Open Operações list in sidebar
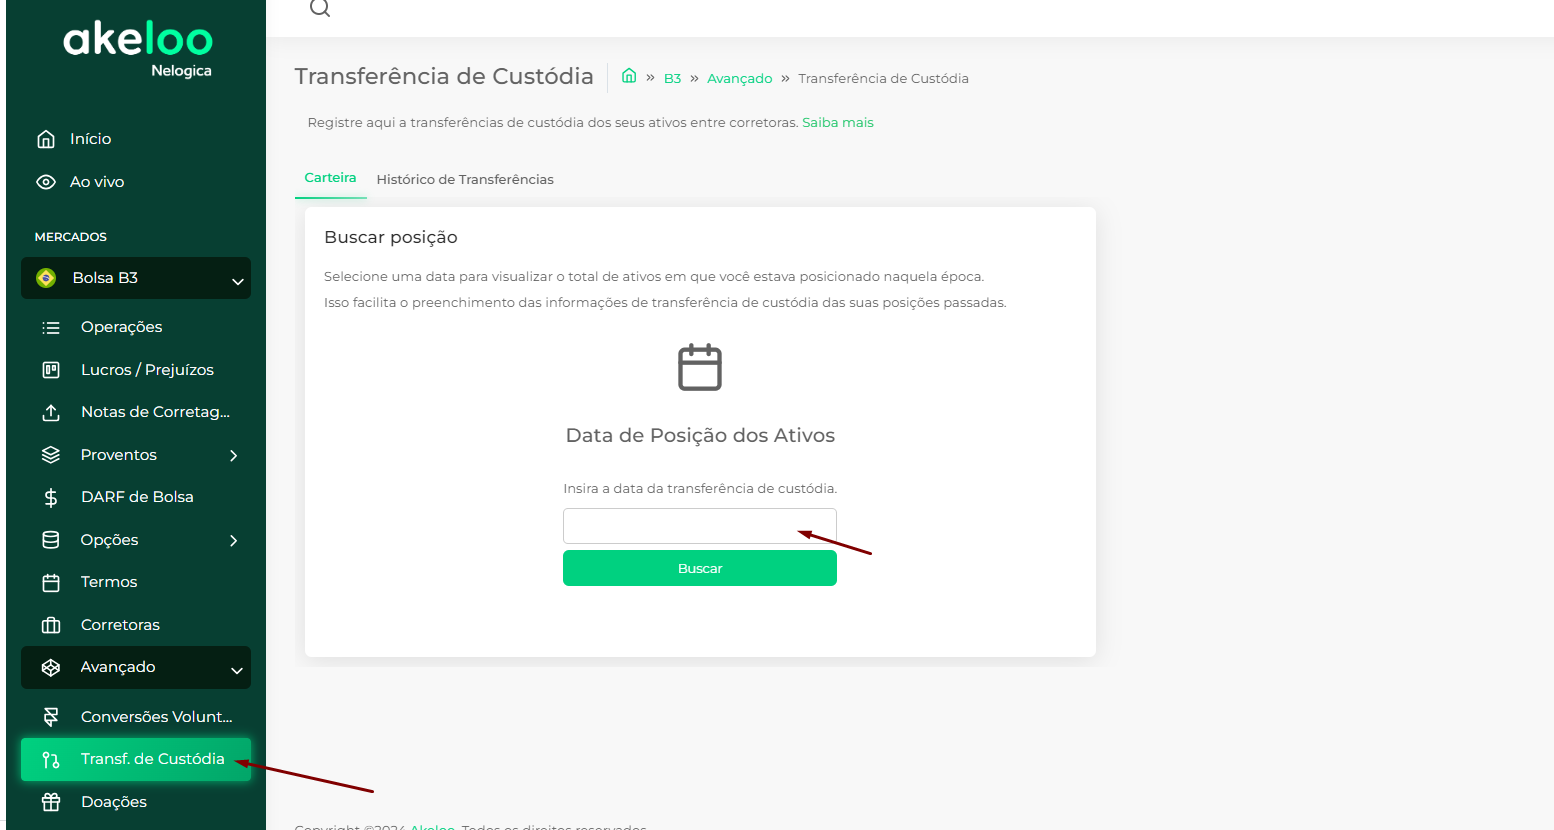This screenshot has height=830, width=1554. coord(121,327)
